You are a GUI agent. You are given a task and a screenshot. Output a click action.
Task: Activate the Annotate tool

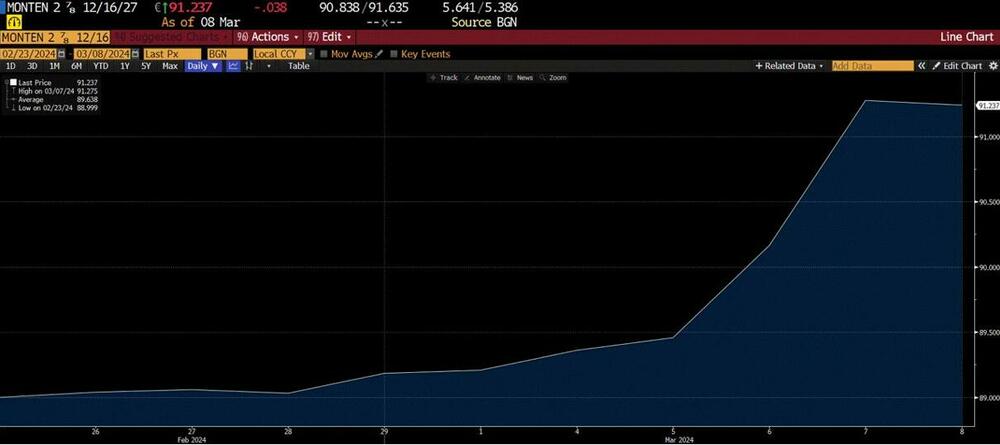(486, 77)
